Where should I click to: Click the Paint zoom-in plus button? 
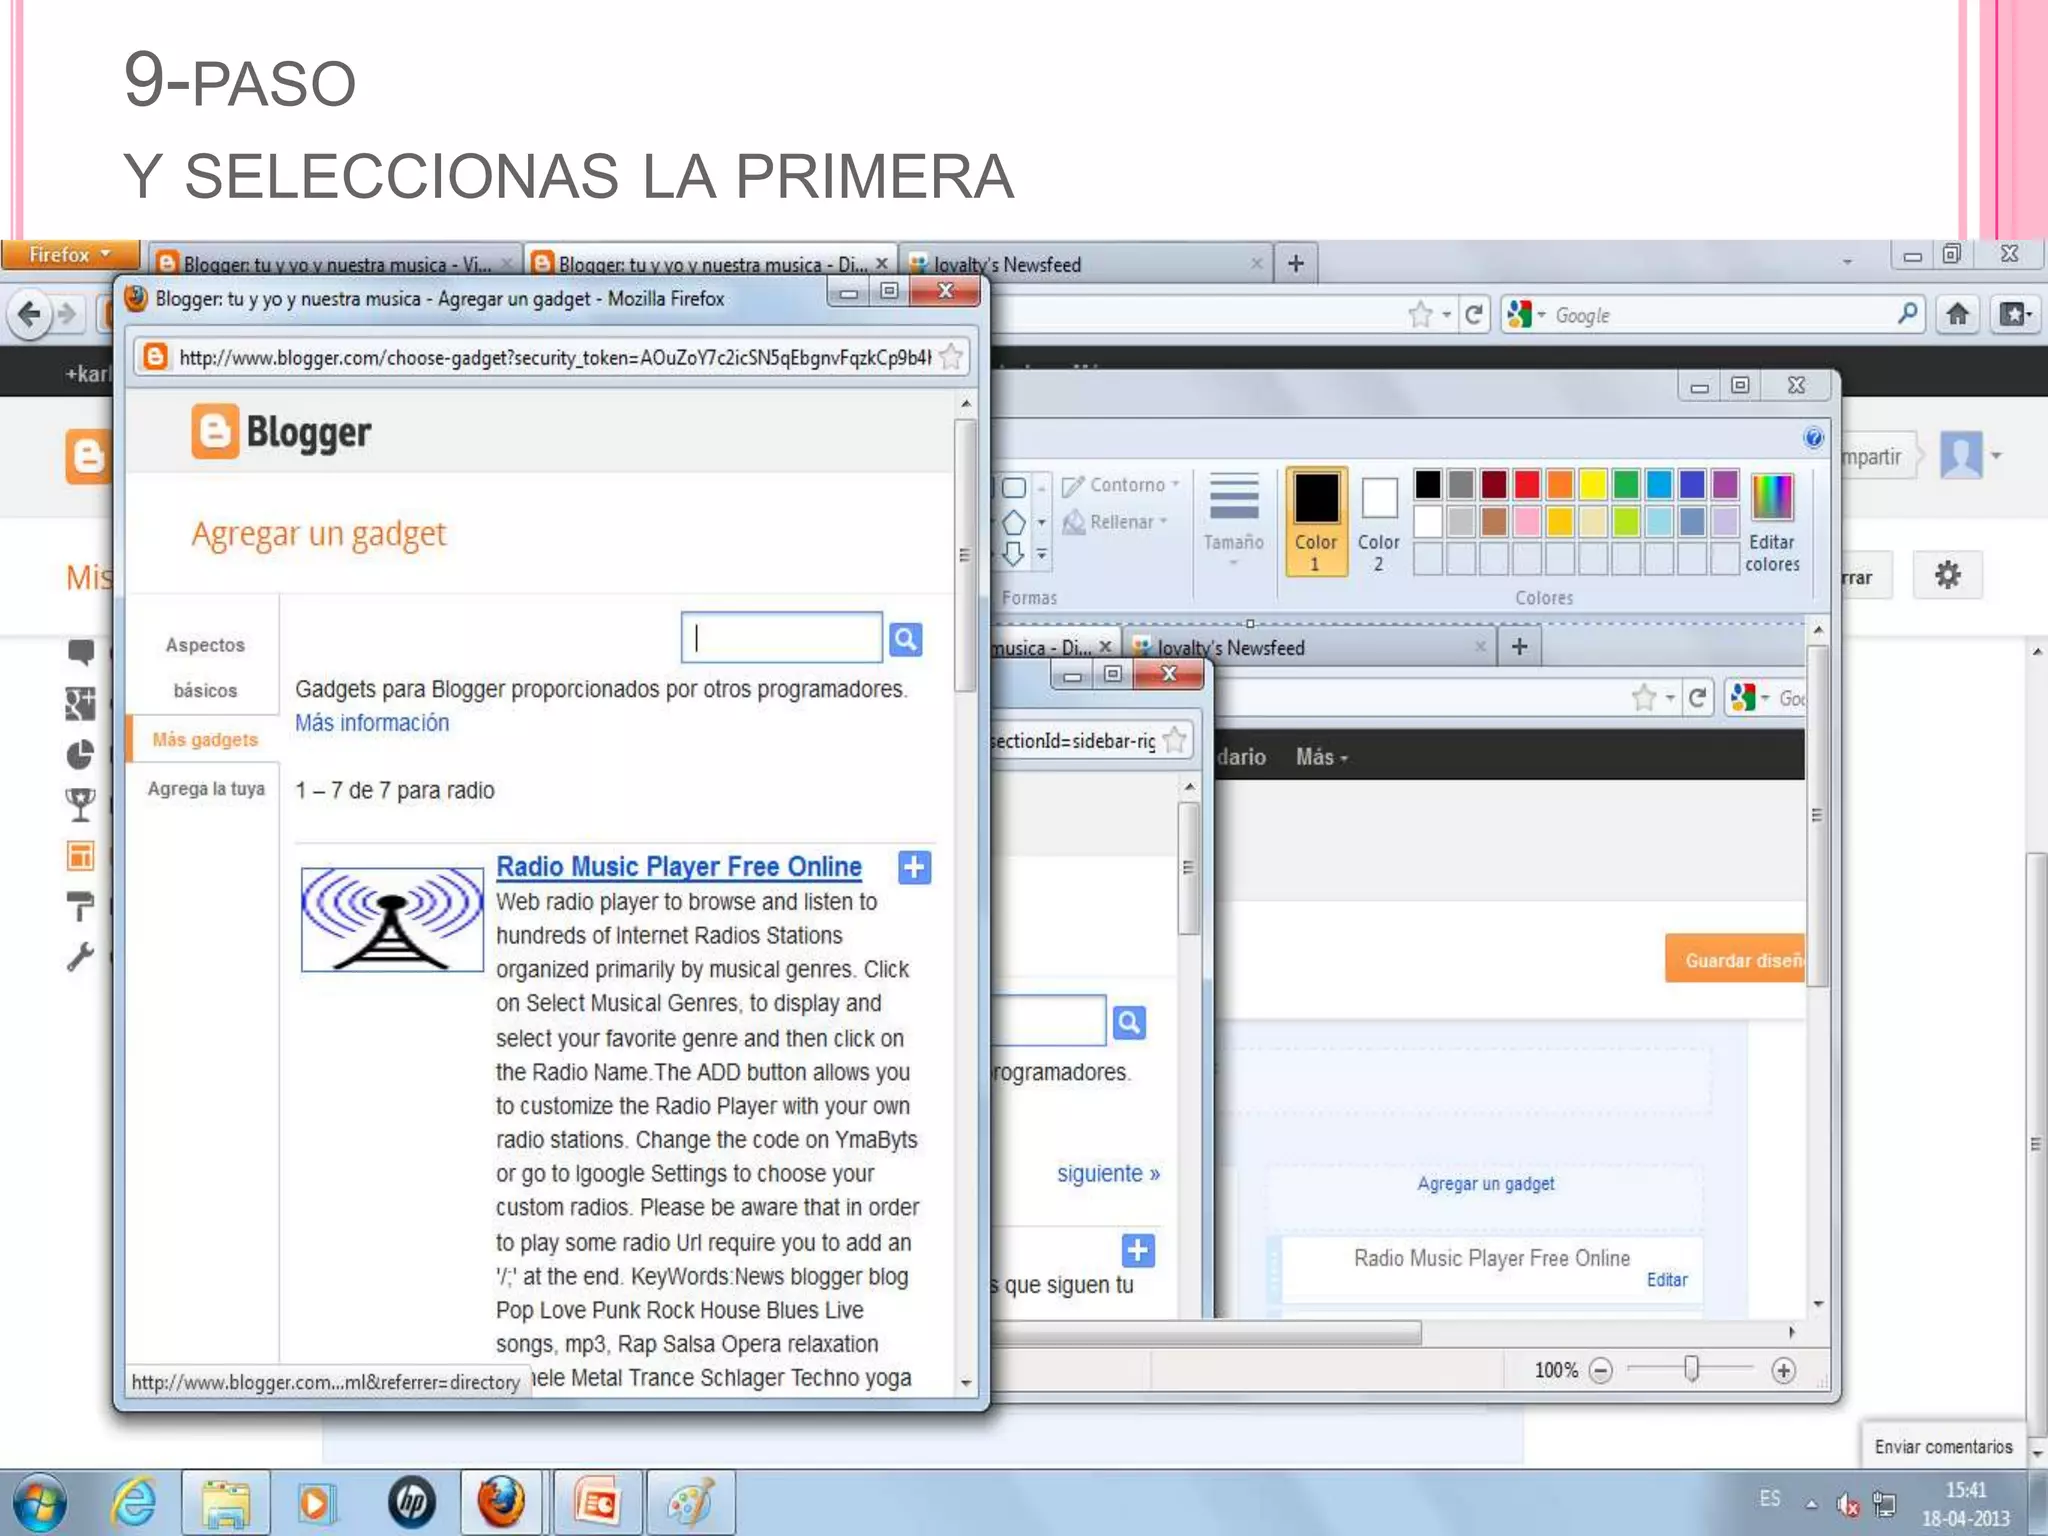[x=1782, y=1370]
